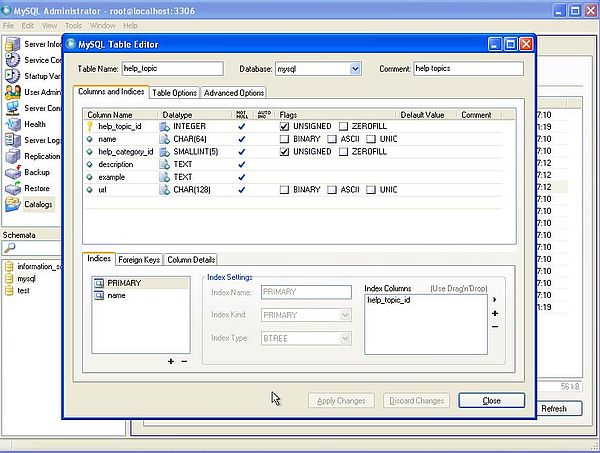Check BINARY flag for url column
600x453 pixels.
[284, 190]
